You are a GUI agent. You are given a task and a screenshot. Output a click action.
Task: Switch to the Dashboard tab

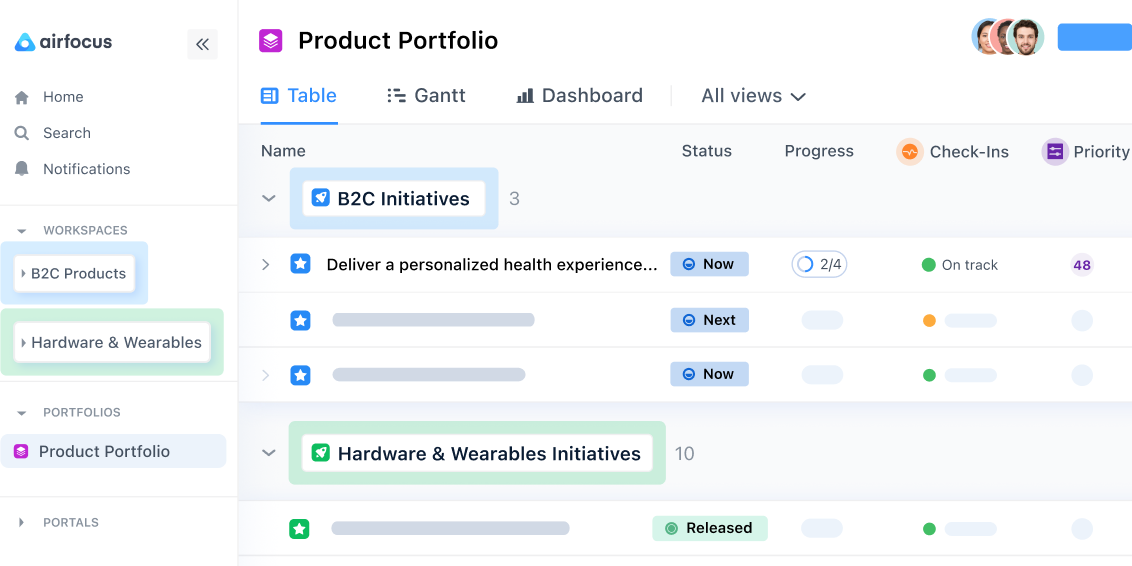pos(579,96)
